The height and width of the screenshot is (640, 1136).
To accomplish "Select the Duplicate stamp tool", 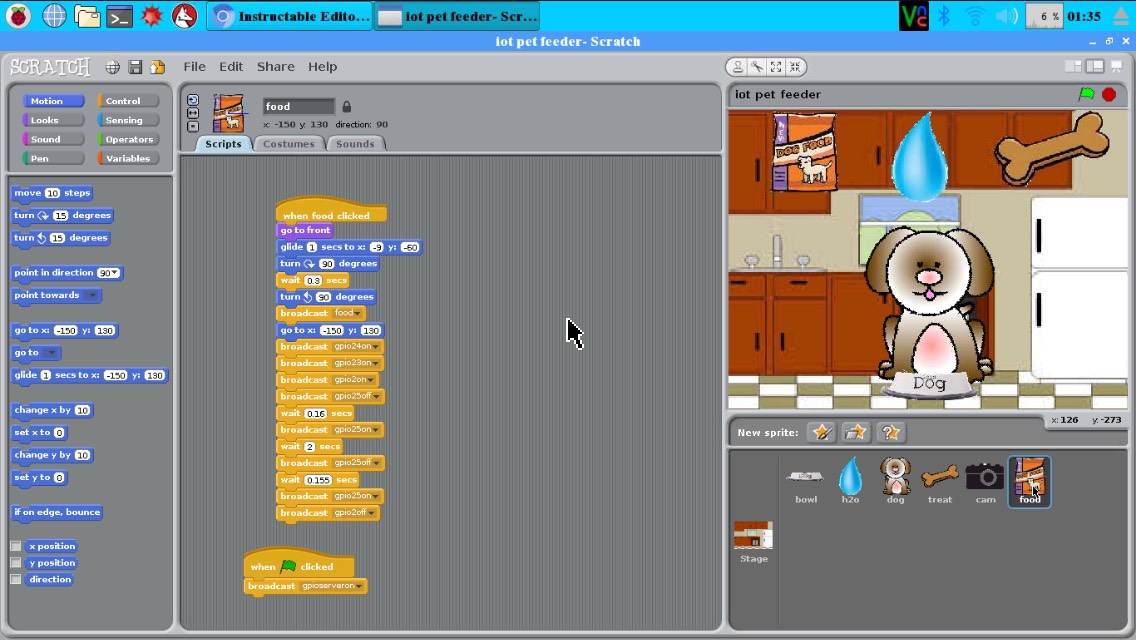I will (738, 67).
